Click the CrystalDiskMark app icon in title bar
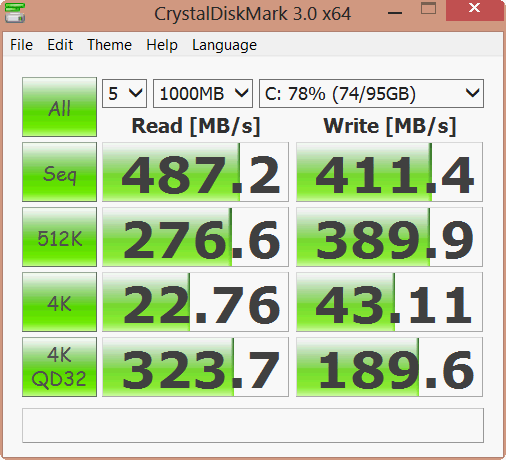This screenshot has width=506, height=460. (x=15, y=13)
